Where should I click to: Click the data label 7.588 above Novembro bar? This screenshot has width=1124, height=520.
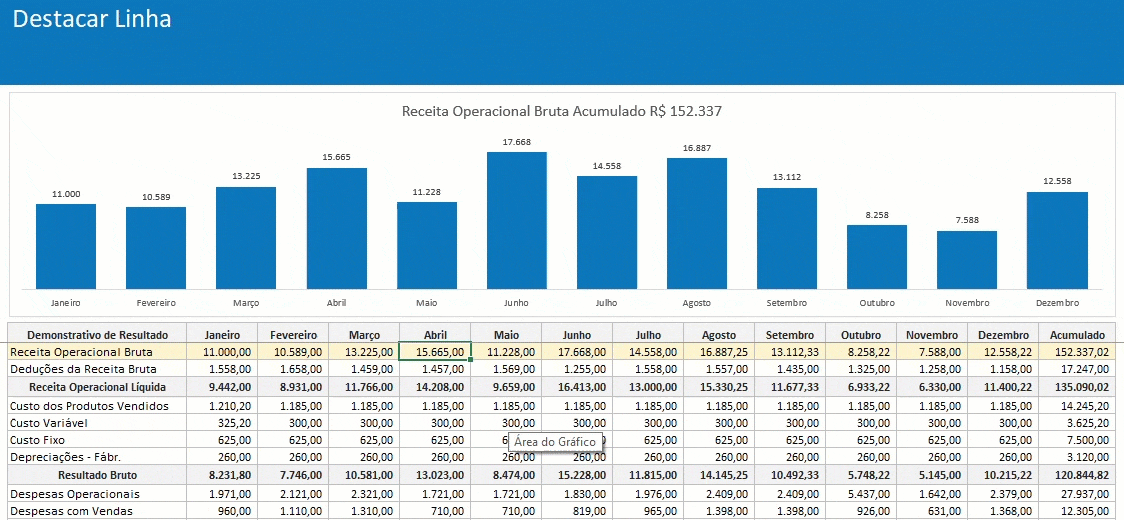(x=967, y=220)
